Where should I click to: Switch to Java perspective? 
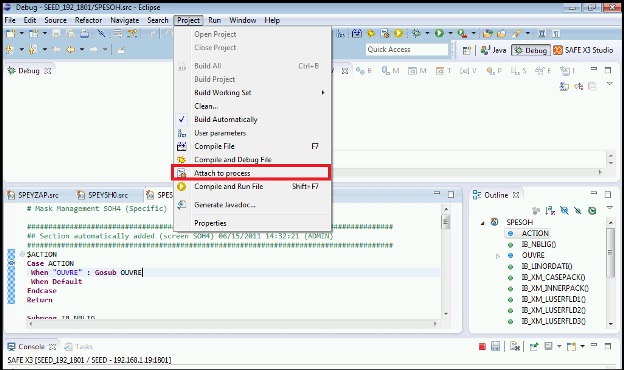(x=493, y=50)
